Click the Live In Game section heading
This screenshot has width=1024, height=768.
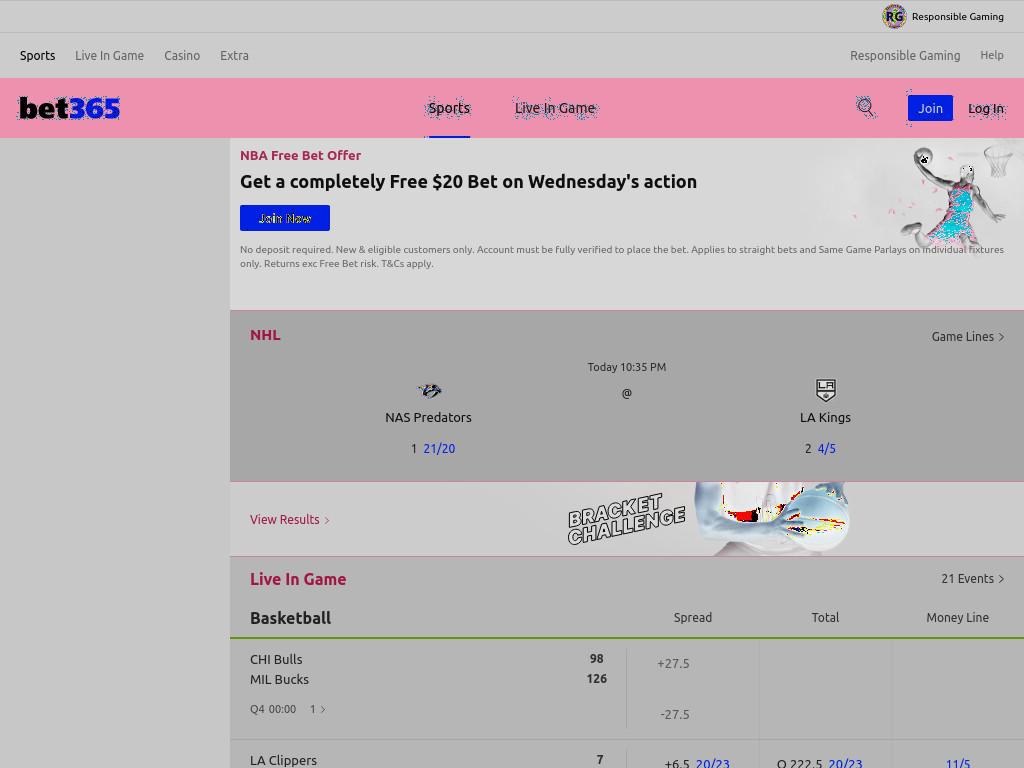point(298,579)
